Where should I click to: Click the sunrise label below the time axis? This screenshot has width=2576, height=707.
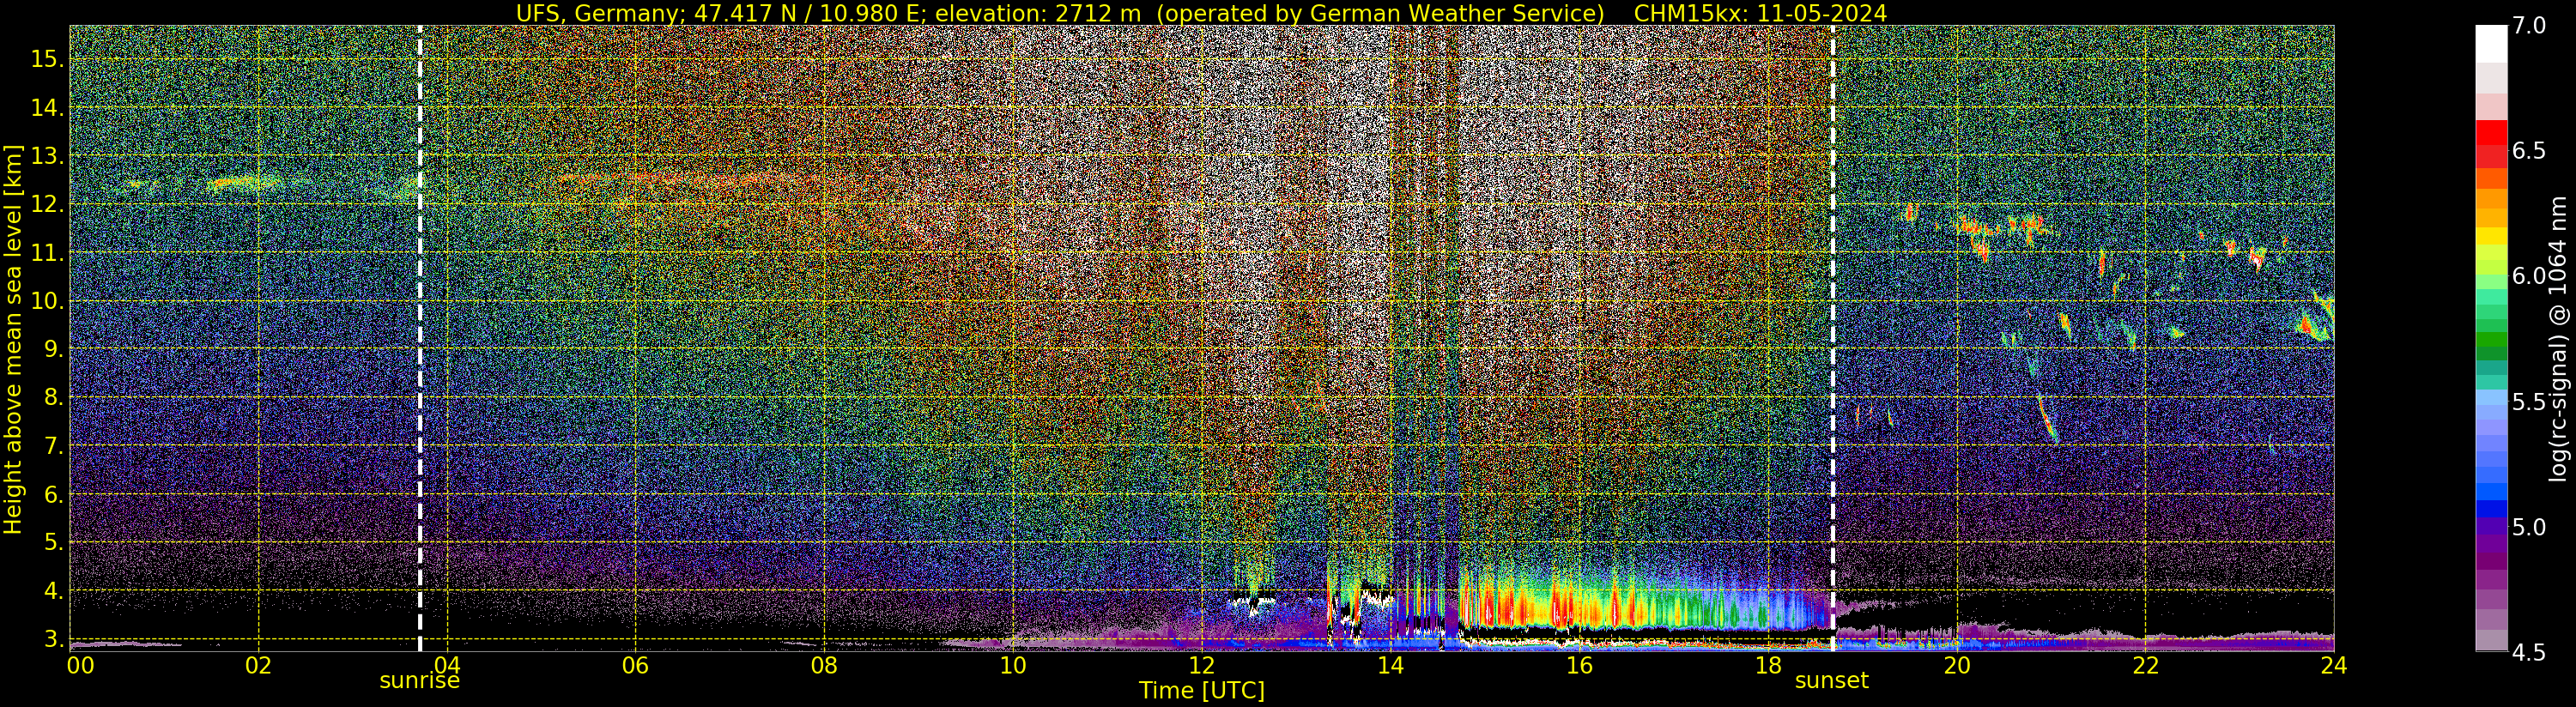(x=419, y=681)
